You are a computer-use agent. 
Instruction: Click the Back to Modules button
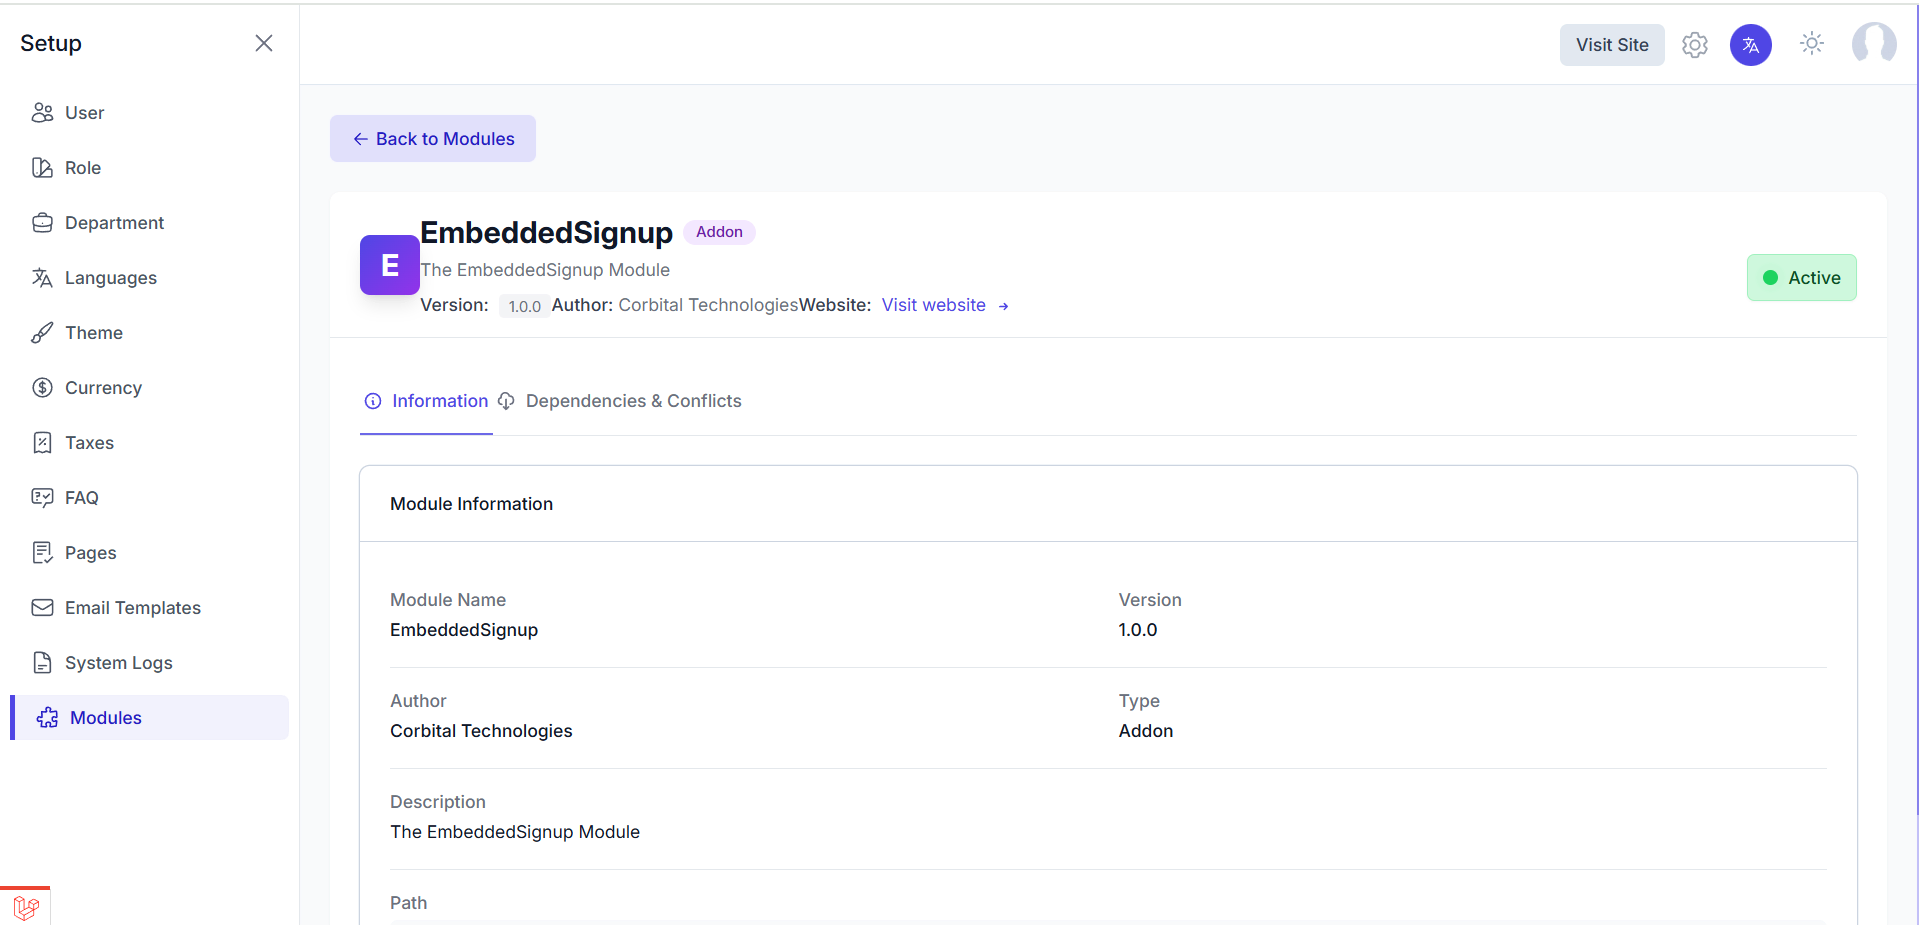click(x=432, y=138)
